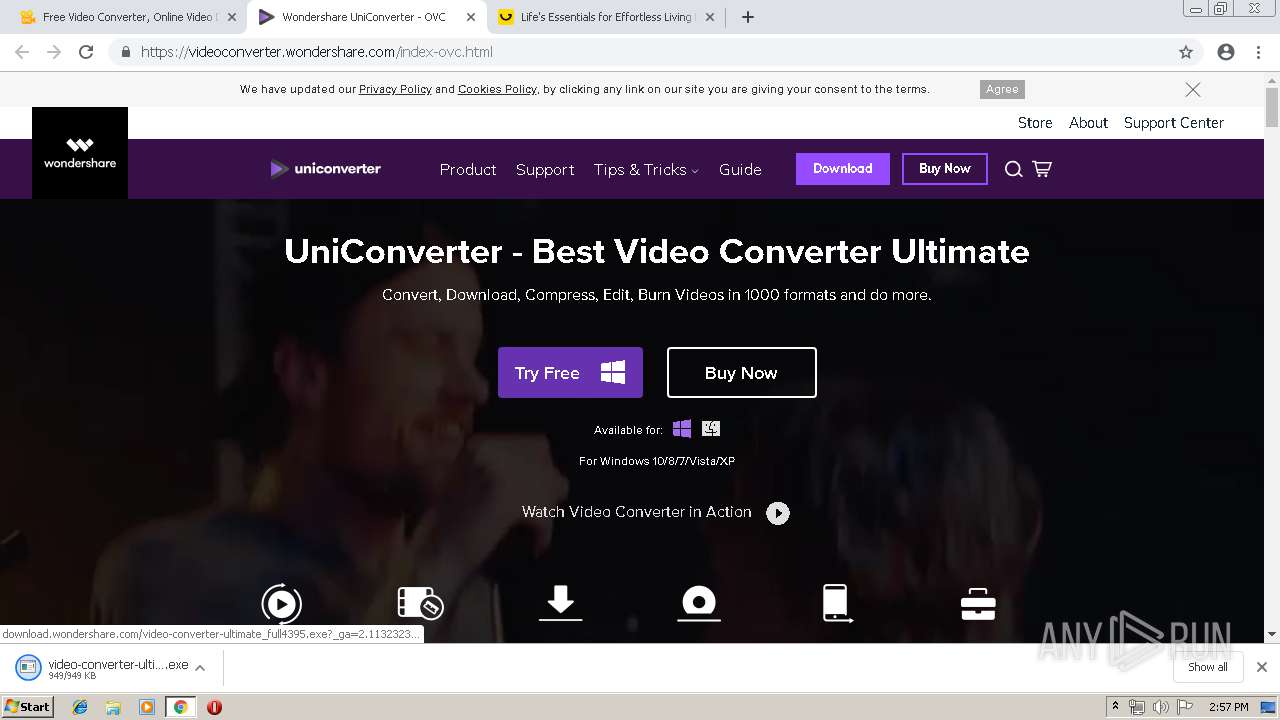Image resolution: width=1280 pixels, height=720 pixels.
Task: Open the video-converter exe downloaded file
Action: click(102, 667)
